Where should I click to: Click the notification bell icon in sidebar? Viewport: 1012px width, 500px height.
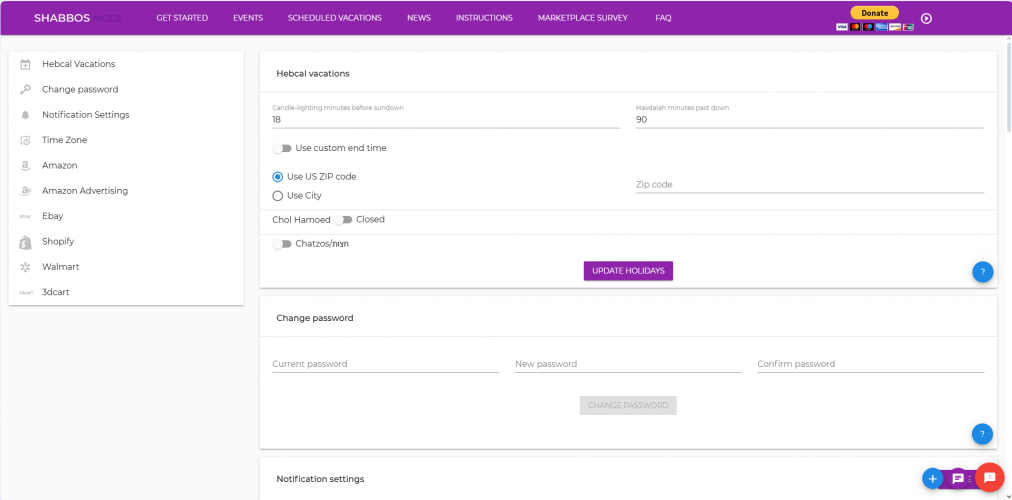pyautogui.click(x=25, y=115)
